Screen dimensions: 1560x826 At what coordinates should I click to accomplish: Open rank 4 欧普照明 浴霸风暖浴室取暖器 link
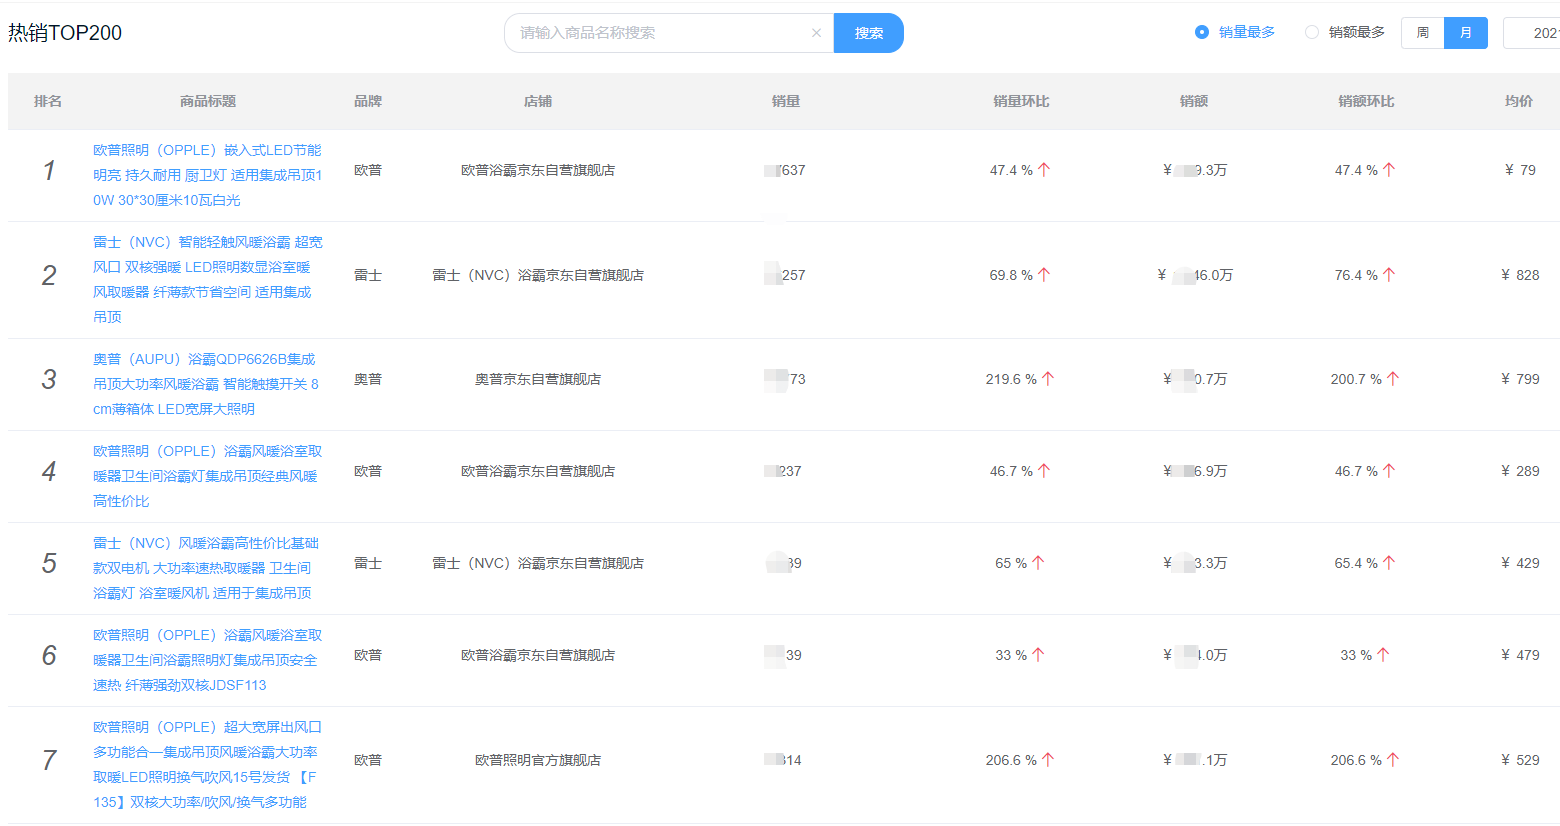[x=207, y=476]
